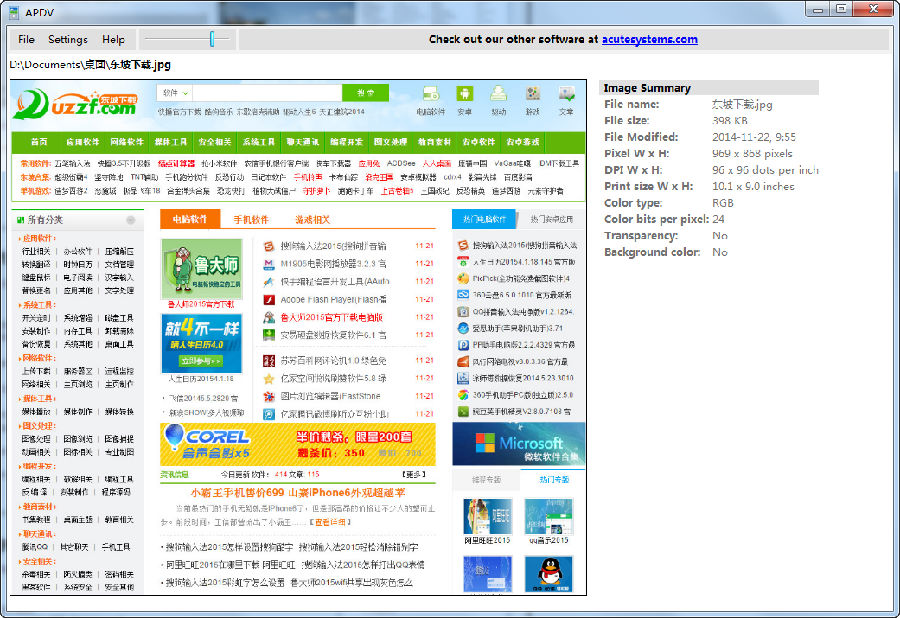Open the 软件 dropdown beside the search box
The image size is (900, 618).
pos(174,92)
